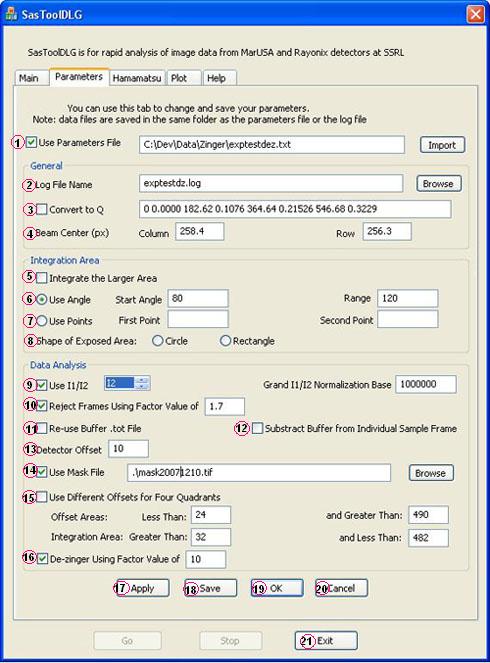Click Grand I1/I2 Normalization Base field
Screen dimensions: 490x663
(426, 384)
